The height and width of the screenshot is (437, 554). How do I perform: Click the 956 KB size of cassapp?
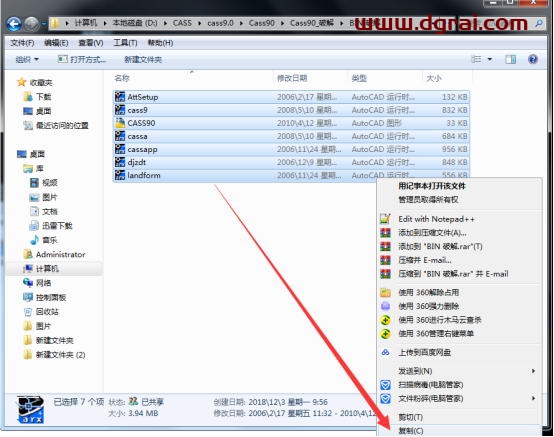click(x=455, y=149)
